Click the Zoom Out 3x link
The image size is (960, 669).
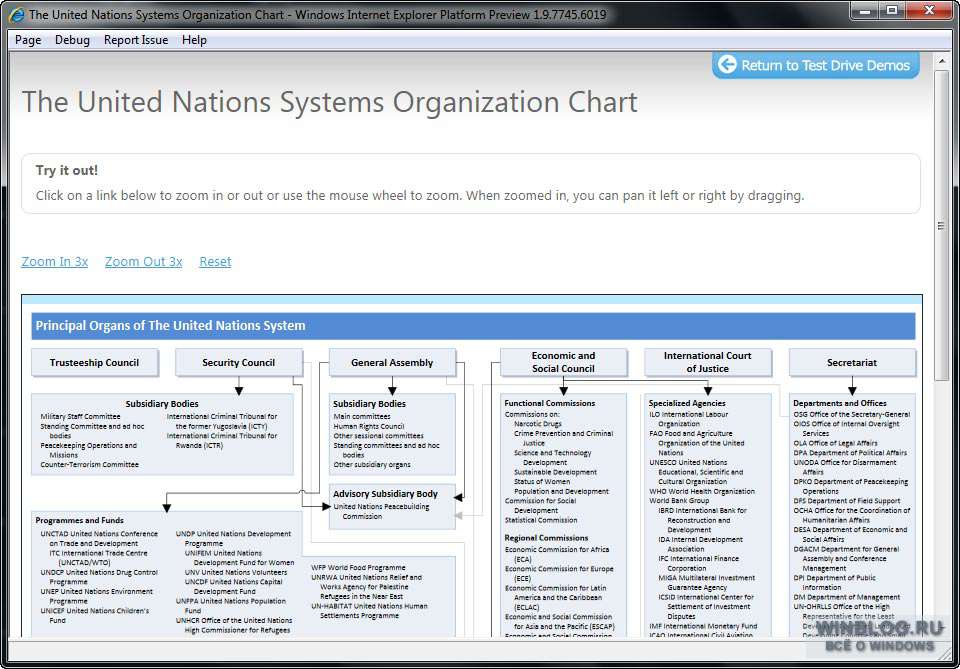[143, 261]
